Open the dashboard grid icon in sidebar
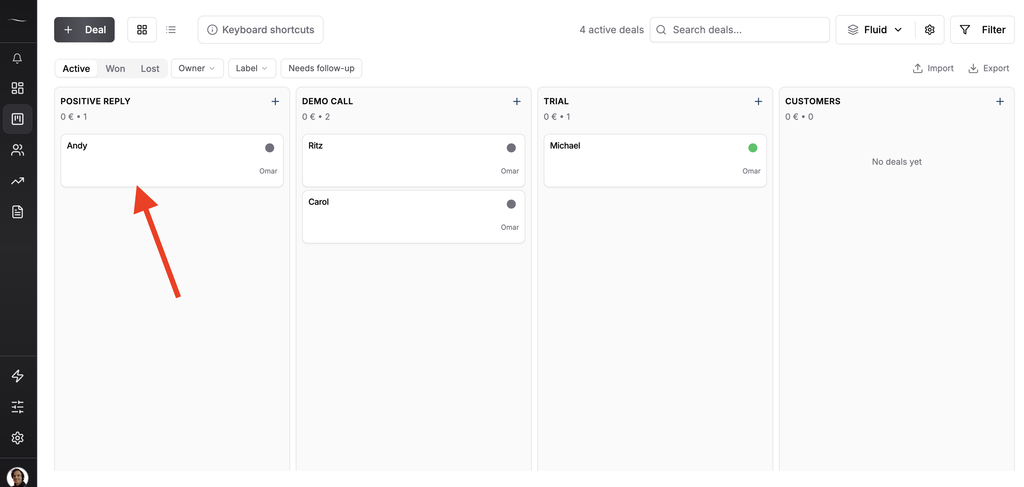Image resolution: width=1024 pixels, height=487 pixels. (18, 88)
